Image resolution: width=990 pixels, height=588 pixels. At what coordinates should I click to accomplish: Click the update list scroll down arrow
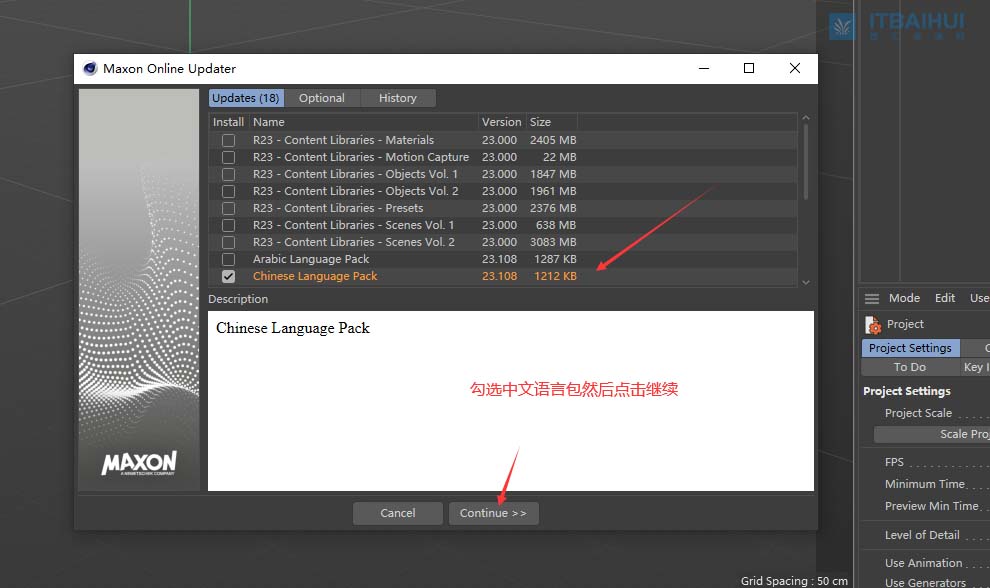pyautogui.click(x=806, y=282)
